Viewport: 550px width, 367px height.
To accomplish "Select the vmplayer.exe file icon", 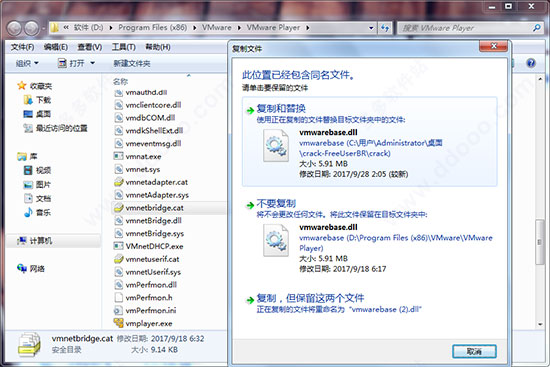I will [x=119, y=323].
